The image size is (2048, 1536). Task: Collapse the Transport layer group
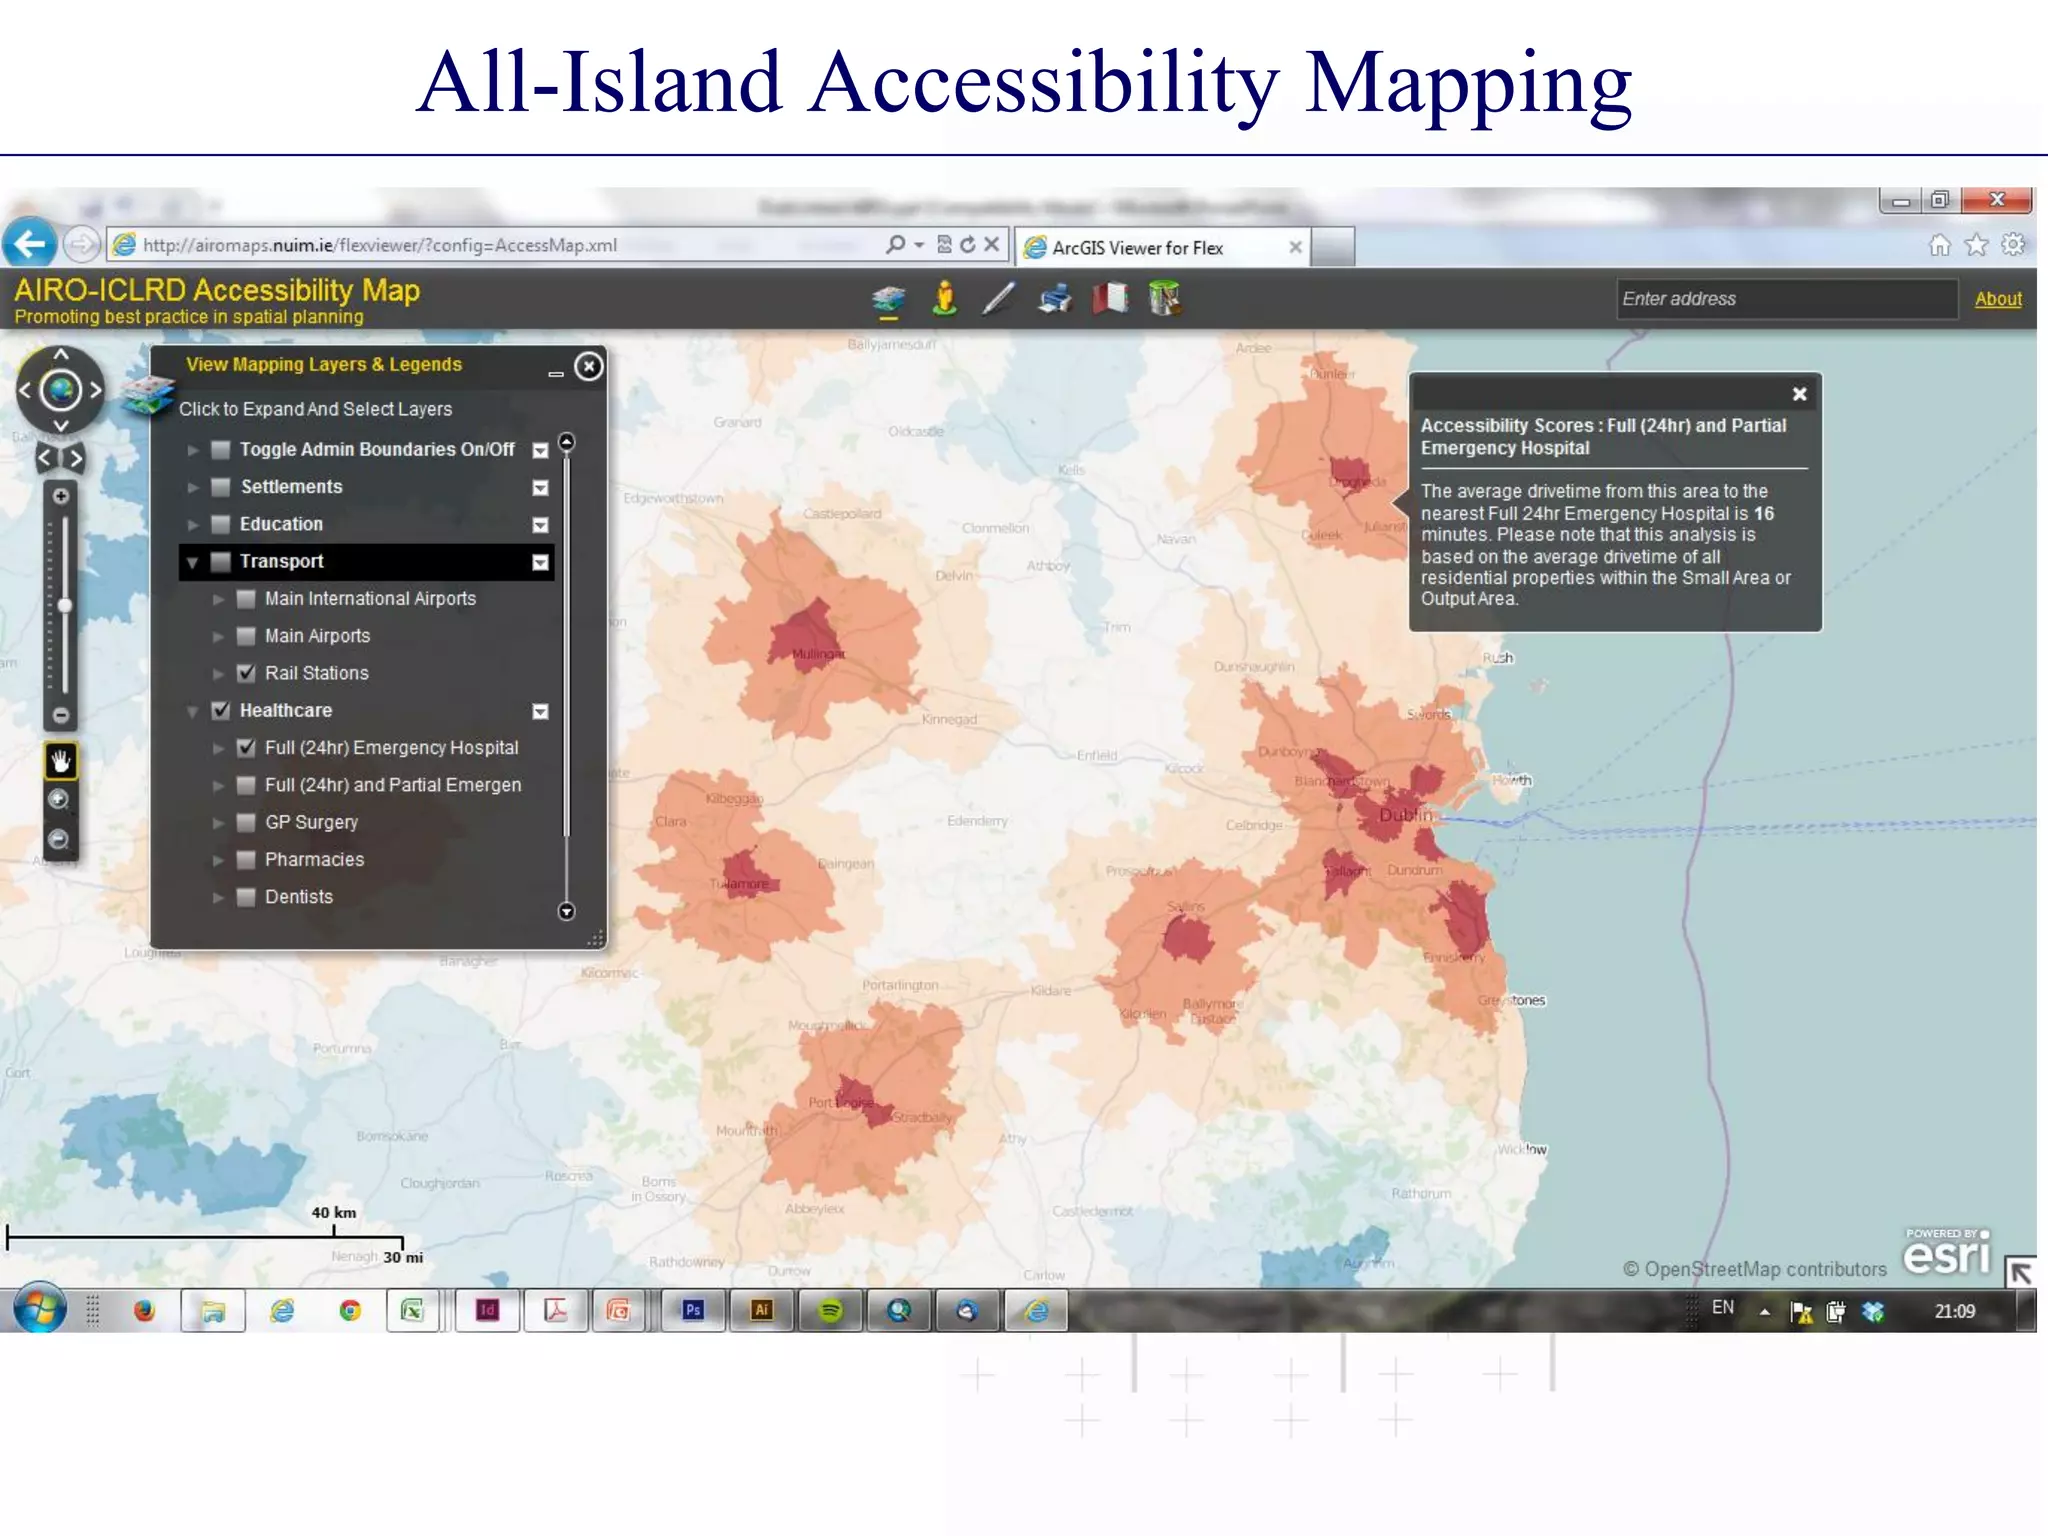[192, 562]
